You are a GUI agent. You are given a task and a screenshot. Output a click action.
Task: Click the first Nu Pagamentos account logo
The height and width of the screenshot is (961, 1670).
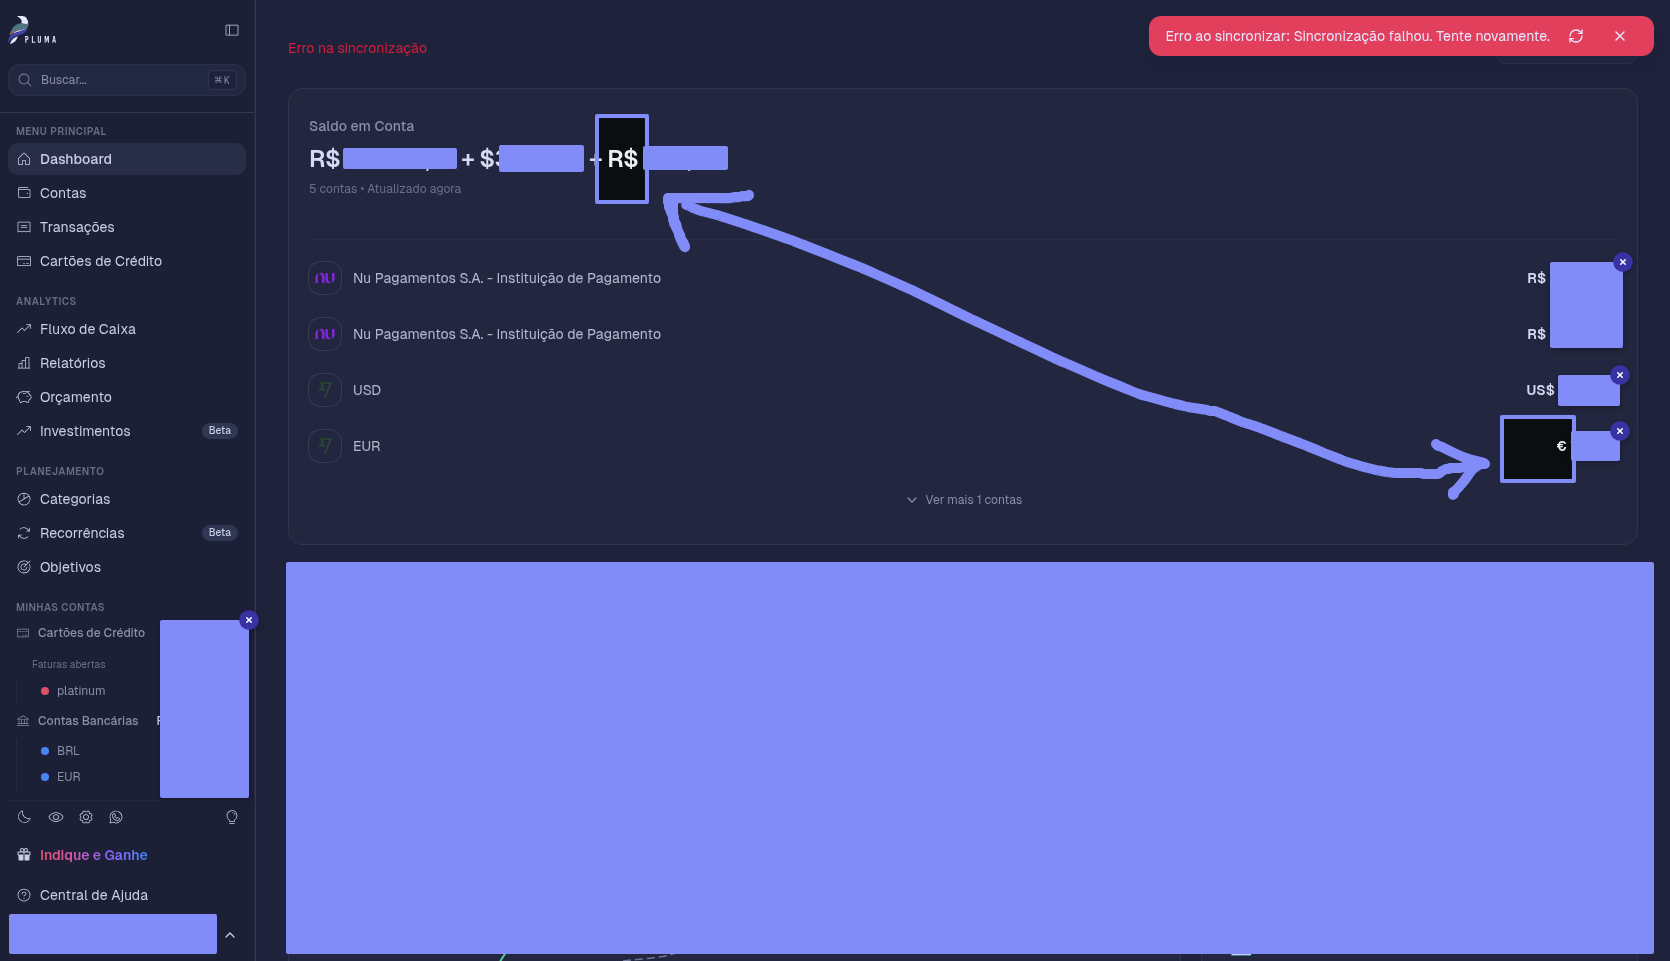(x=325, y=278)
